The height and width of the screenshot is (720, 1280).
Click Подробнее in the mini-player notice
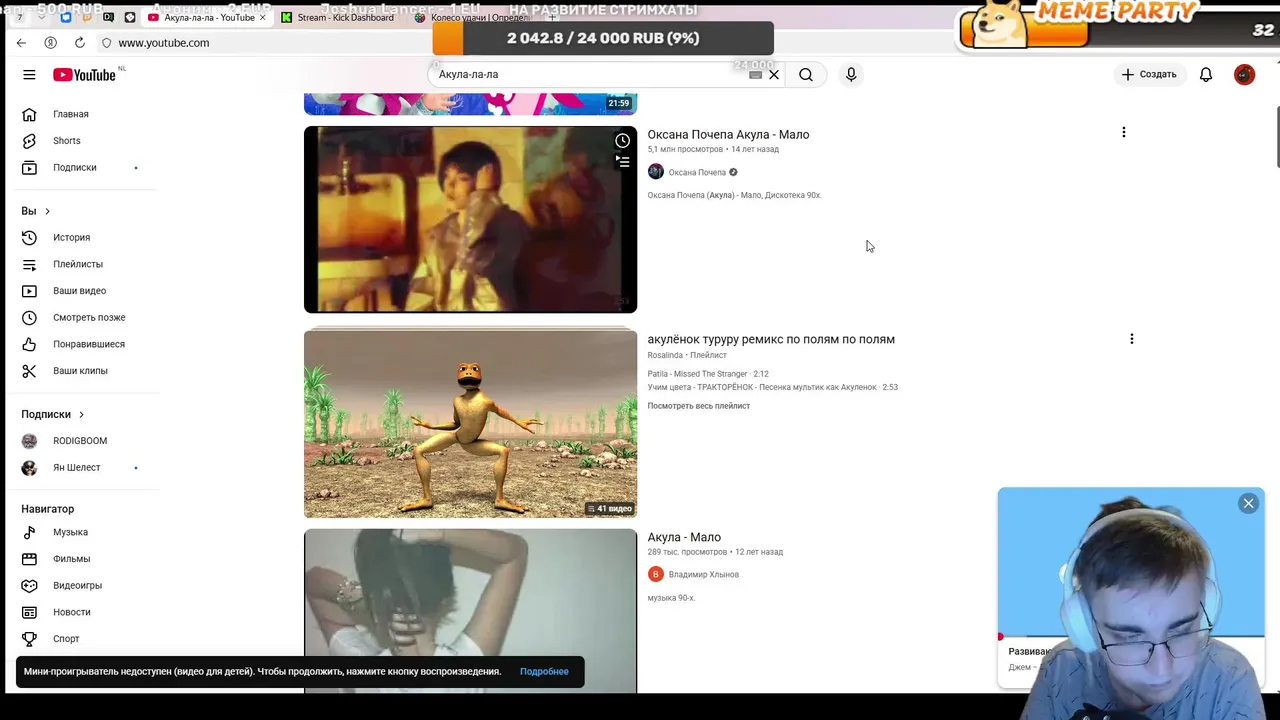coord(544,671)
